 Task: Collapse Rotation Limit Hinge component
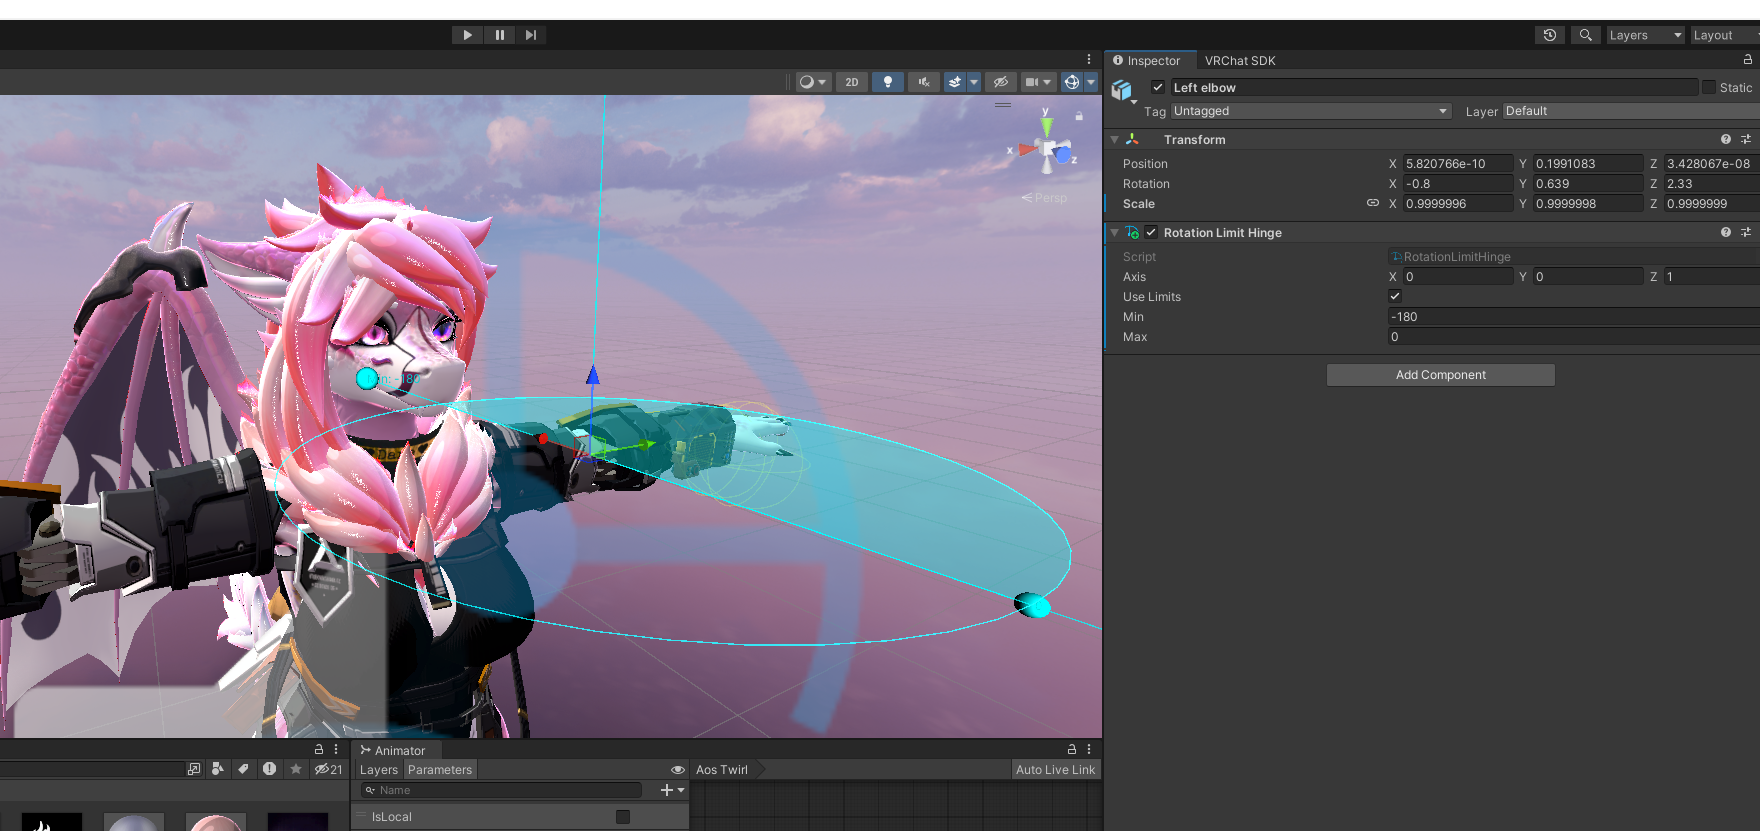(x=1114, y=233)
